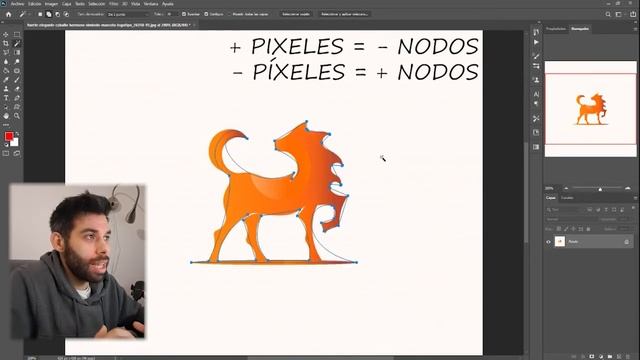Select the Dodge tool

(x=17, y=62)
